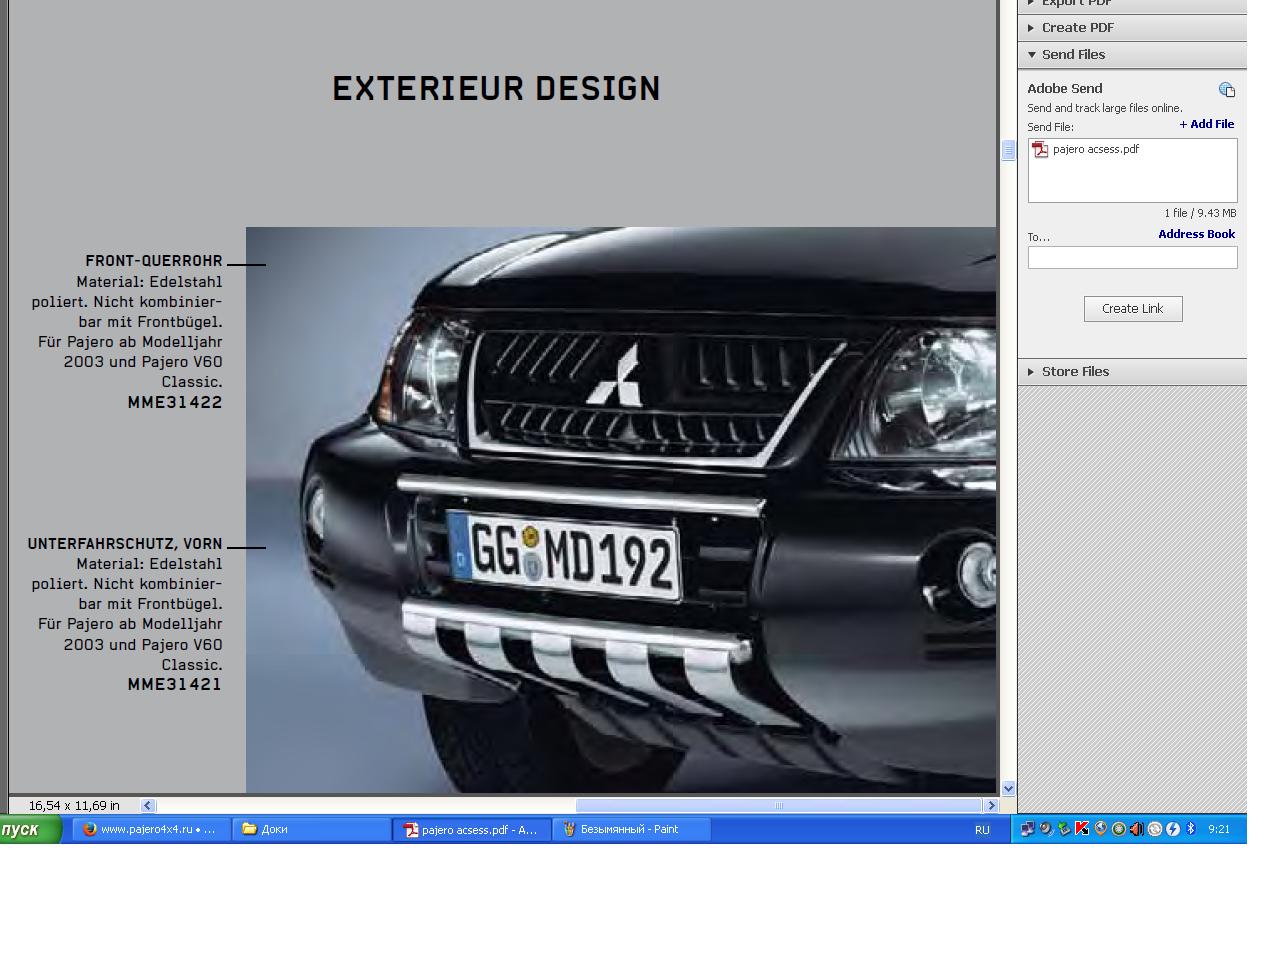1280x960 pixels.
Task: Switch to the Paint taskbar window
Action: click(x=632, y=829)
